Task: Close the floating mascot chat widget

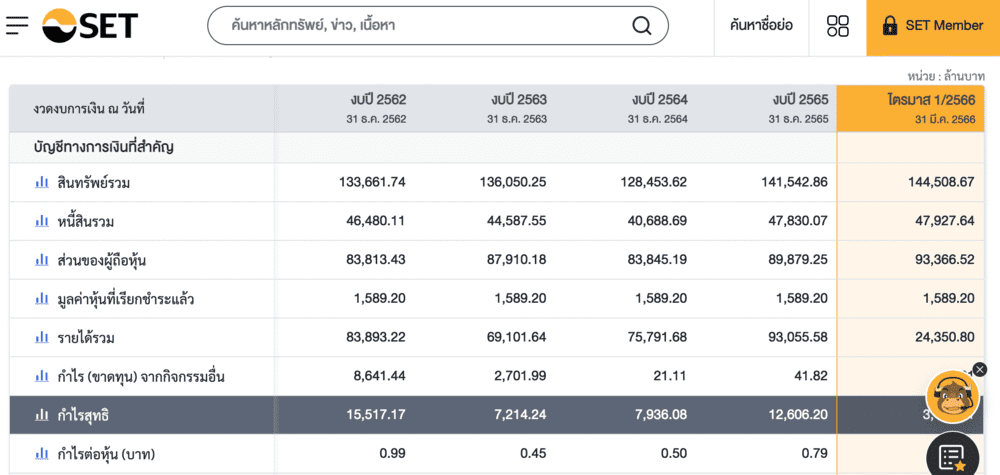Action: [x=980, y=369]
